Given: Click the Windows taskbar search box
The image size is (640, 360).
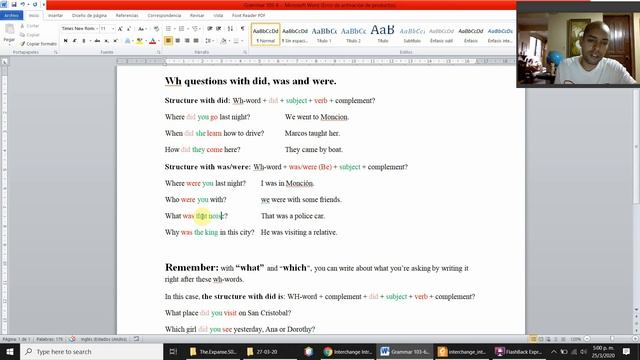Looking at the screenshot, I should click(x=92, y=351).
